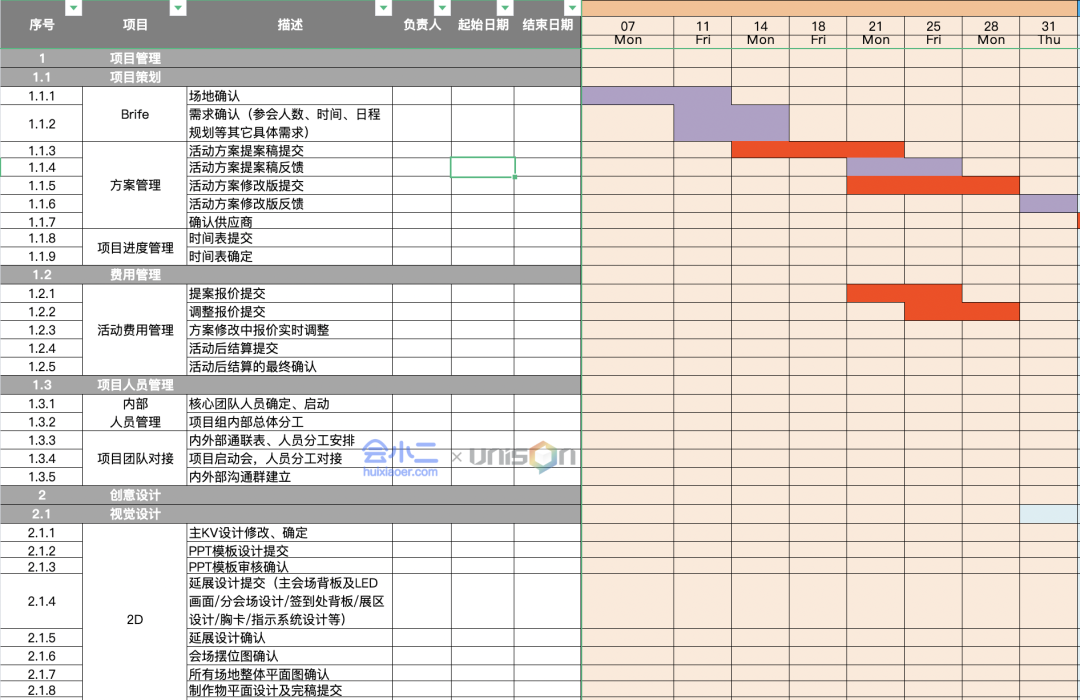Open the 序号 column filter dropdown

coord(72,8)
